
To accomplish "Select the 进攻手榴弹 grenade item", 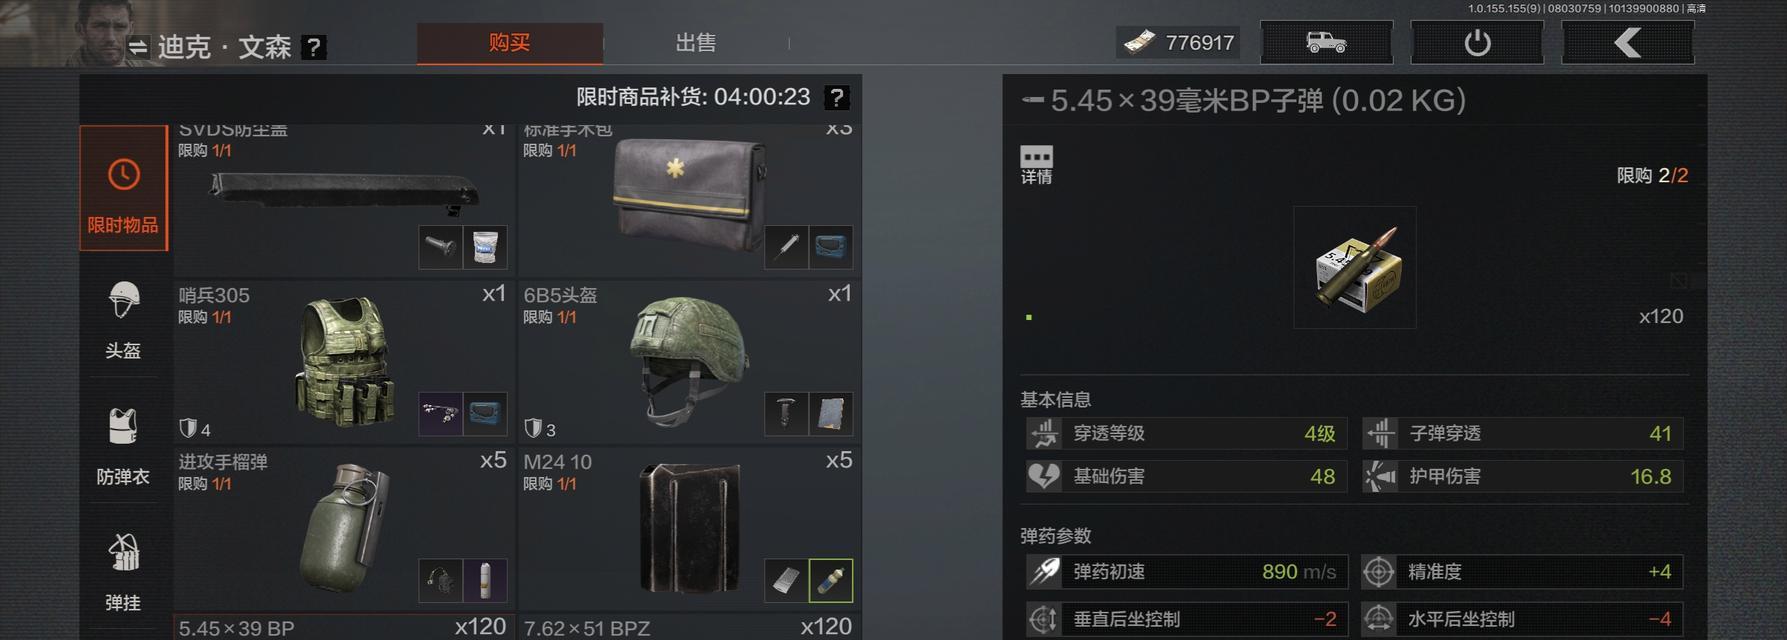I will (x=344, y=528).
